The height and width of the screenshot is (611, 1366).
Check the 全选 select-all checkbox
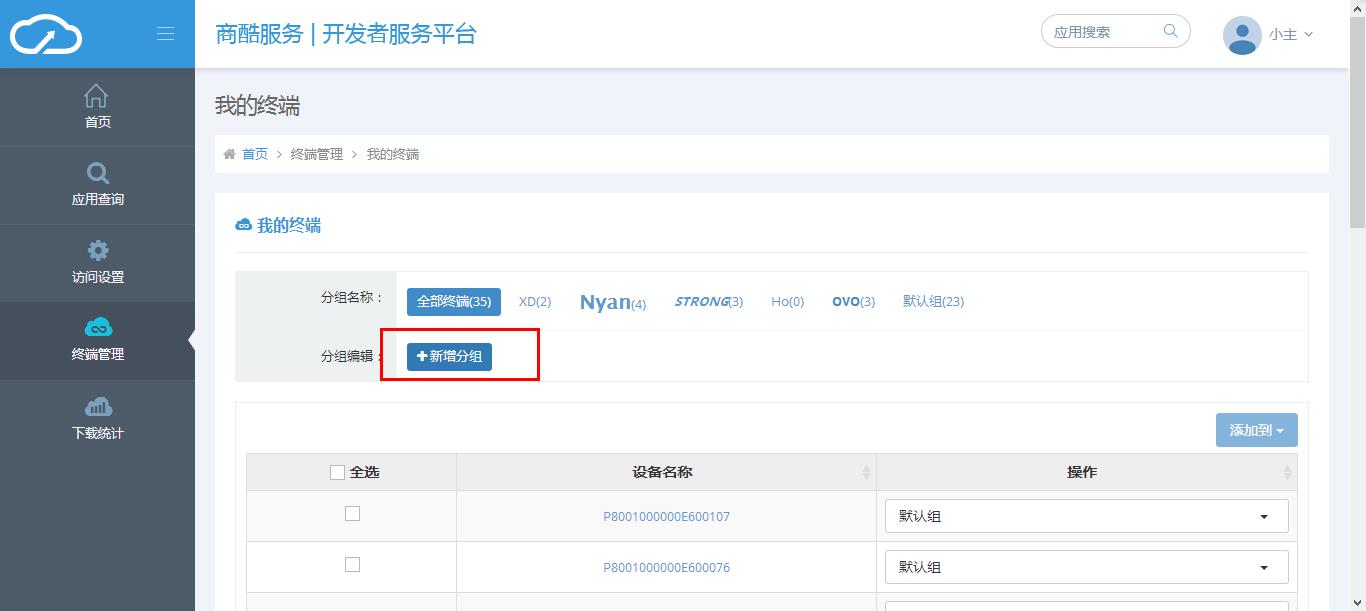click(x=337, y=473)
